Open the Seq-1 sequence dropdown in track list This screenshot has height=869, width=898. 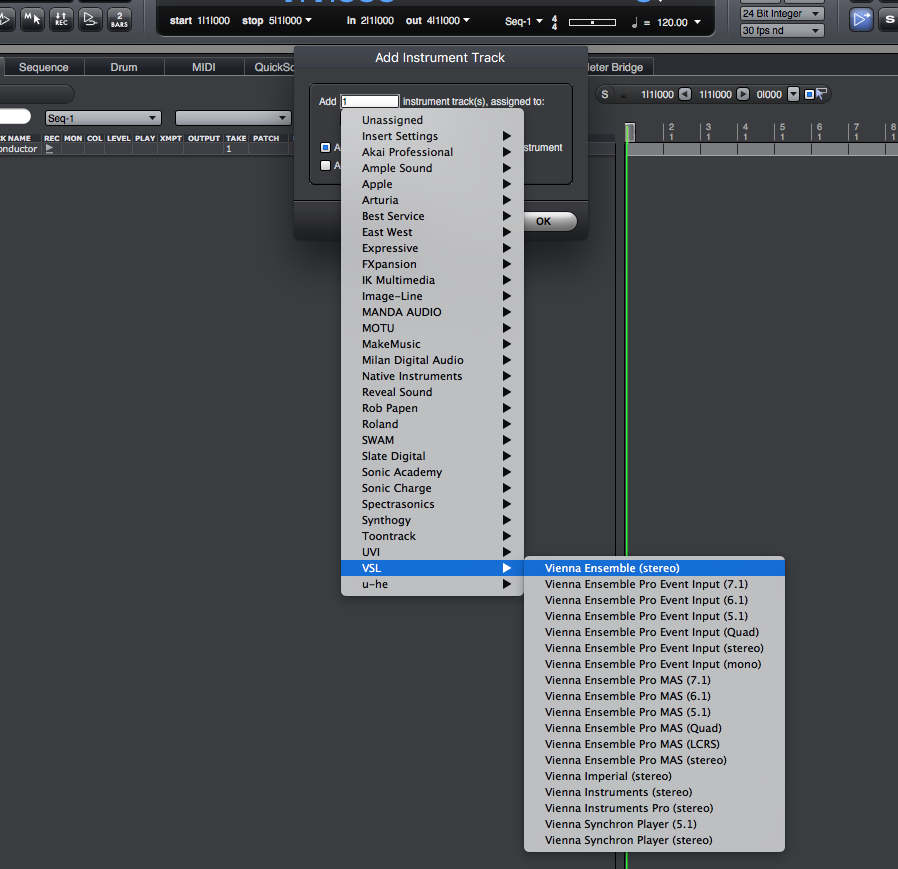pos(103,119)
